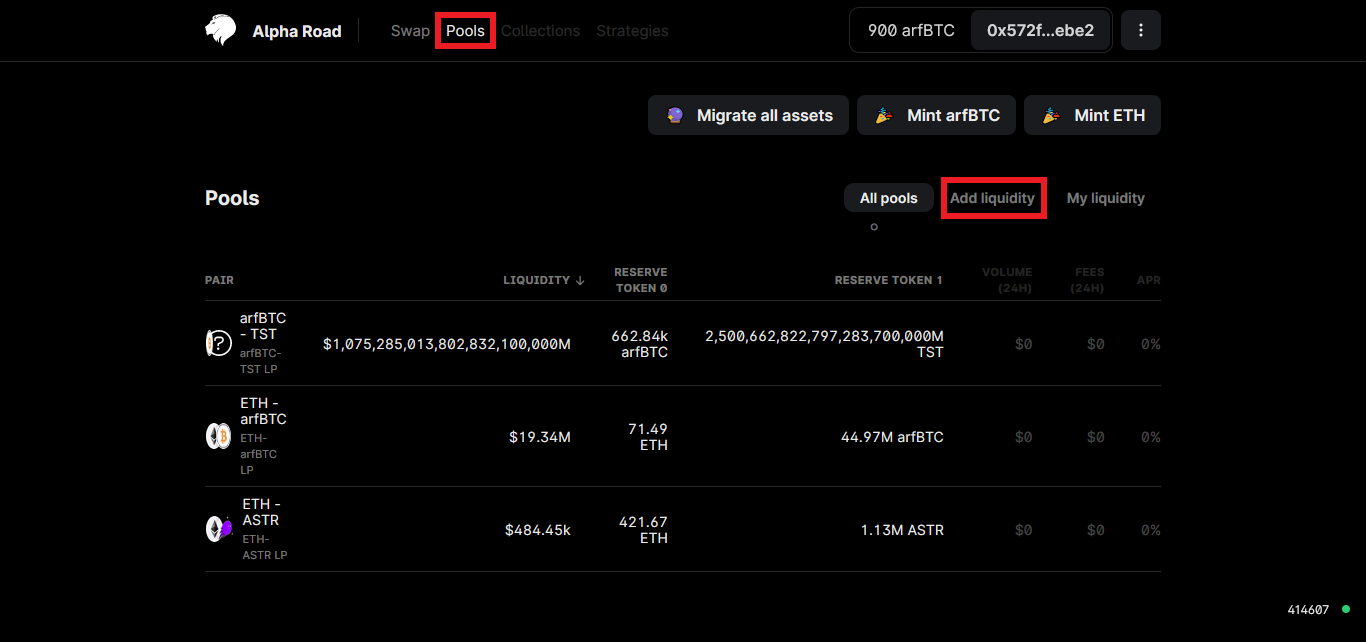The height and width of the screenshot is (642, 1366).
Task: Switch to the All pools filter
Action: (888, 198)
